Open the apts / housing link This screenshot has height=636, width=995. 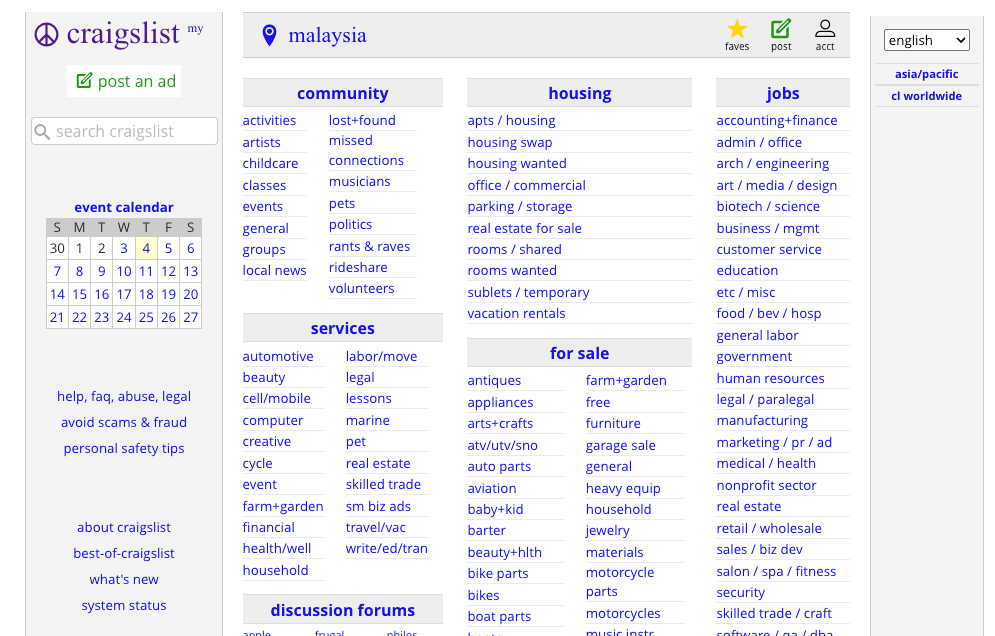pos(511,120)
